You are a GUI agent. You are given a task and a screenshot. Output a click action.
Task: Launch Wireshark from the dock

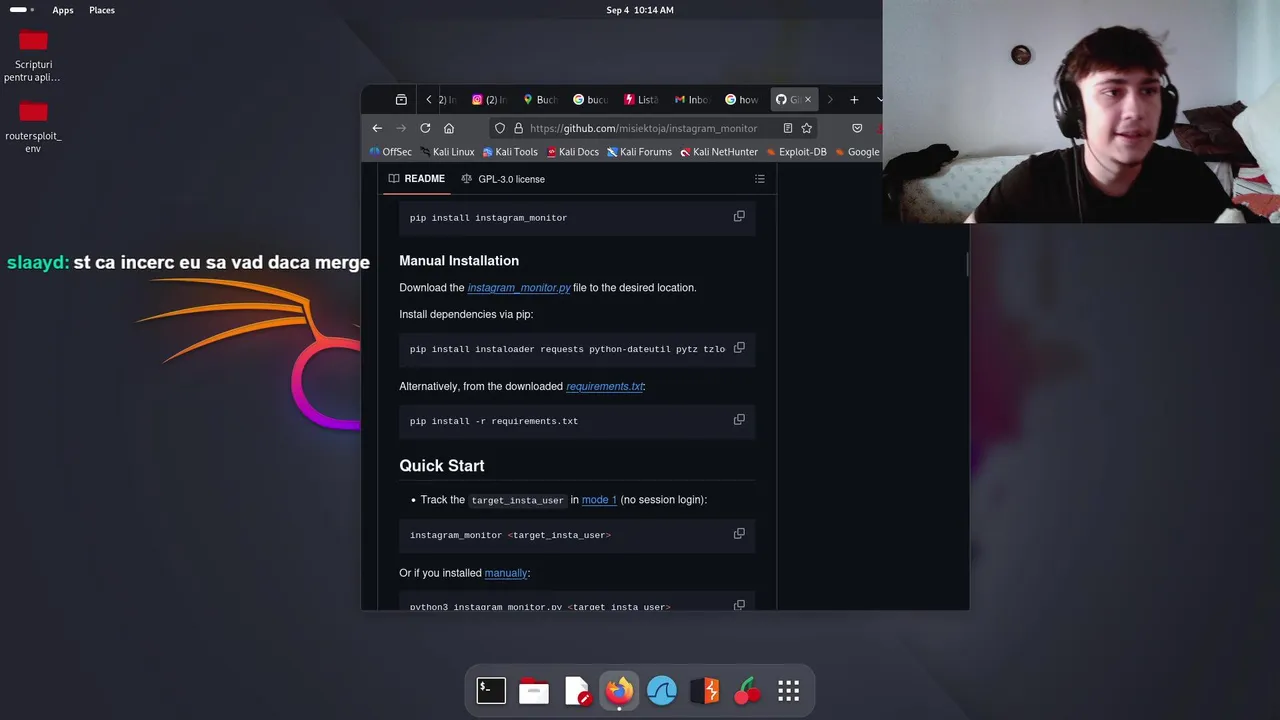pyautogui.click(x=662, y=690)
